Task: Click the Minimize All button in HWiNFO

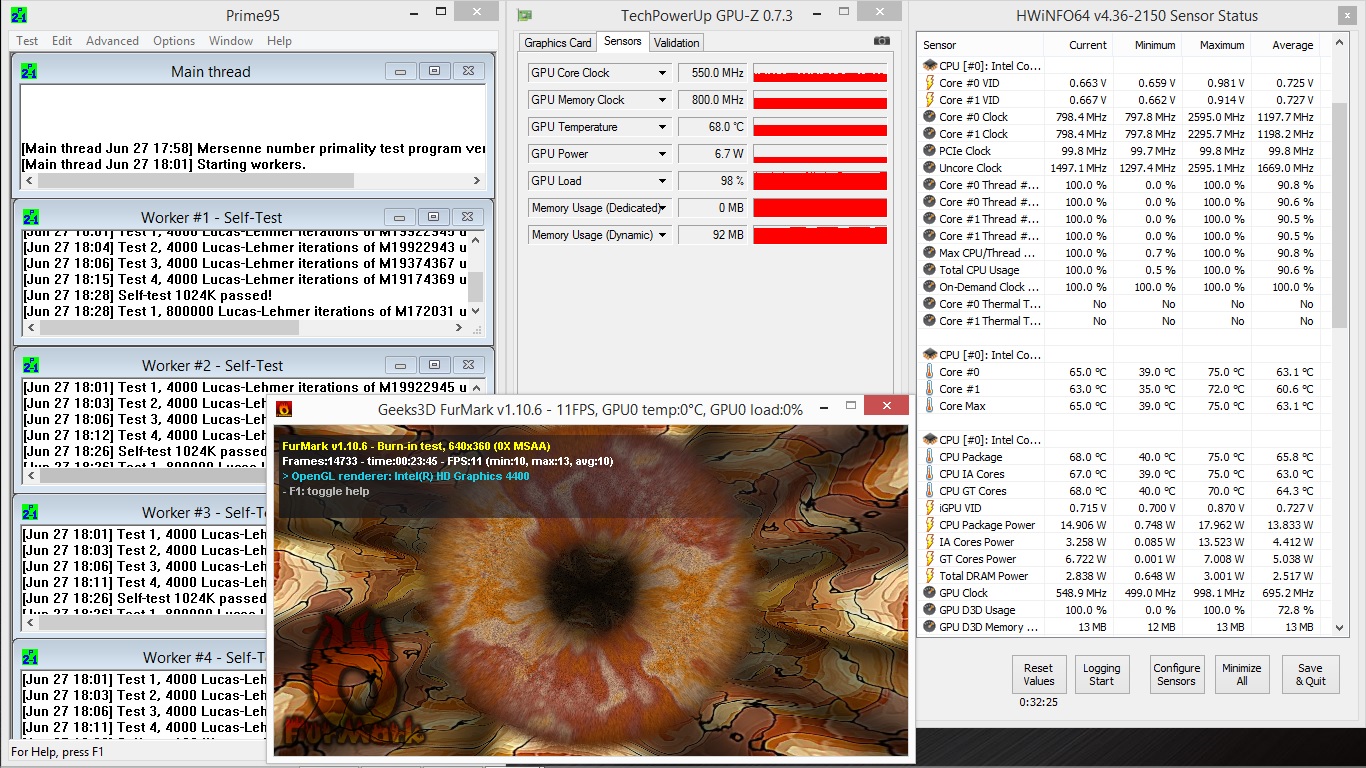Action: pyautogui.click(x=1241, y=674)
